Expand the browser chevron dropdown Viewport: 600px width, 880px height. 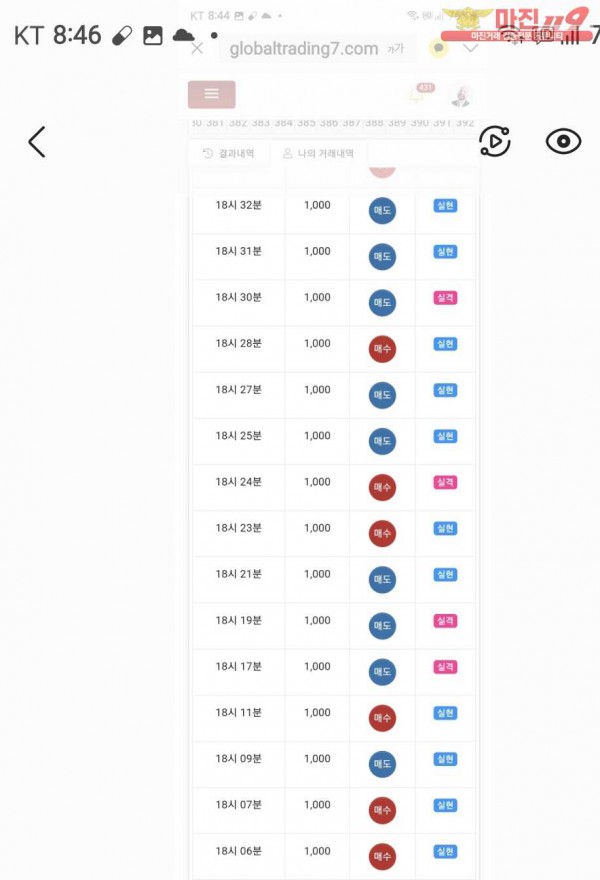click(x=470, y=48)
